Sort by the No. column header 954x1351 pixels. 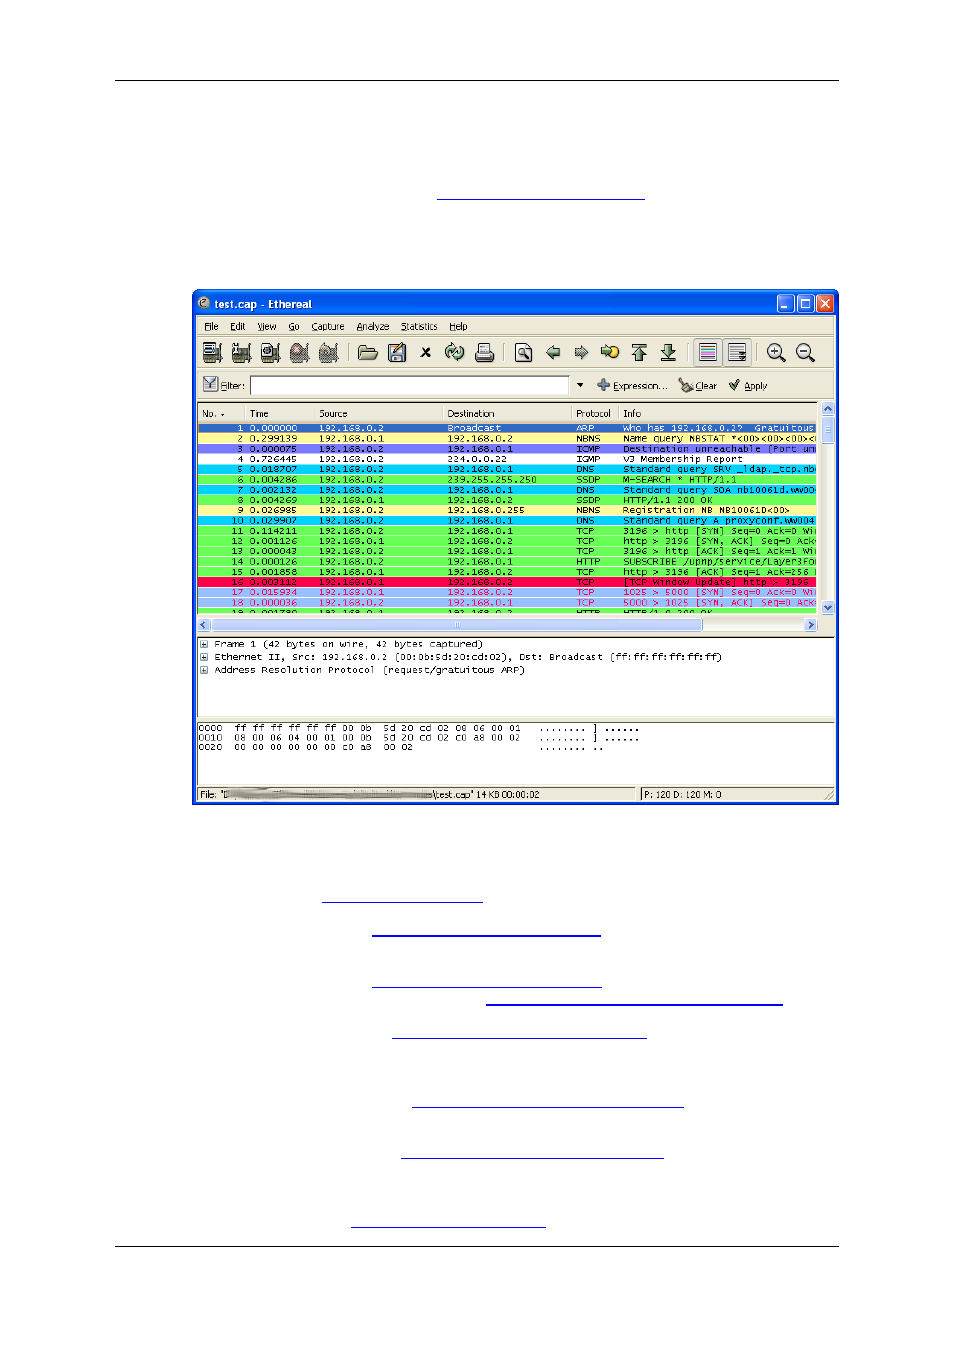[221, 413]
